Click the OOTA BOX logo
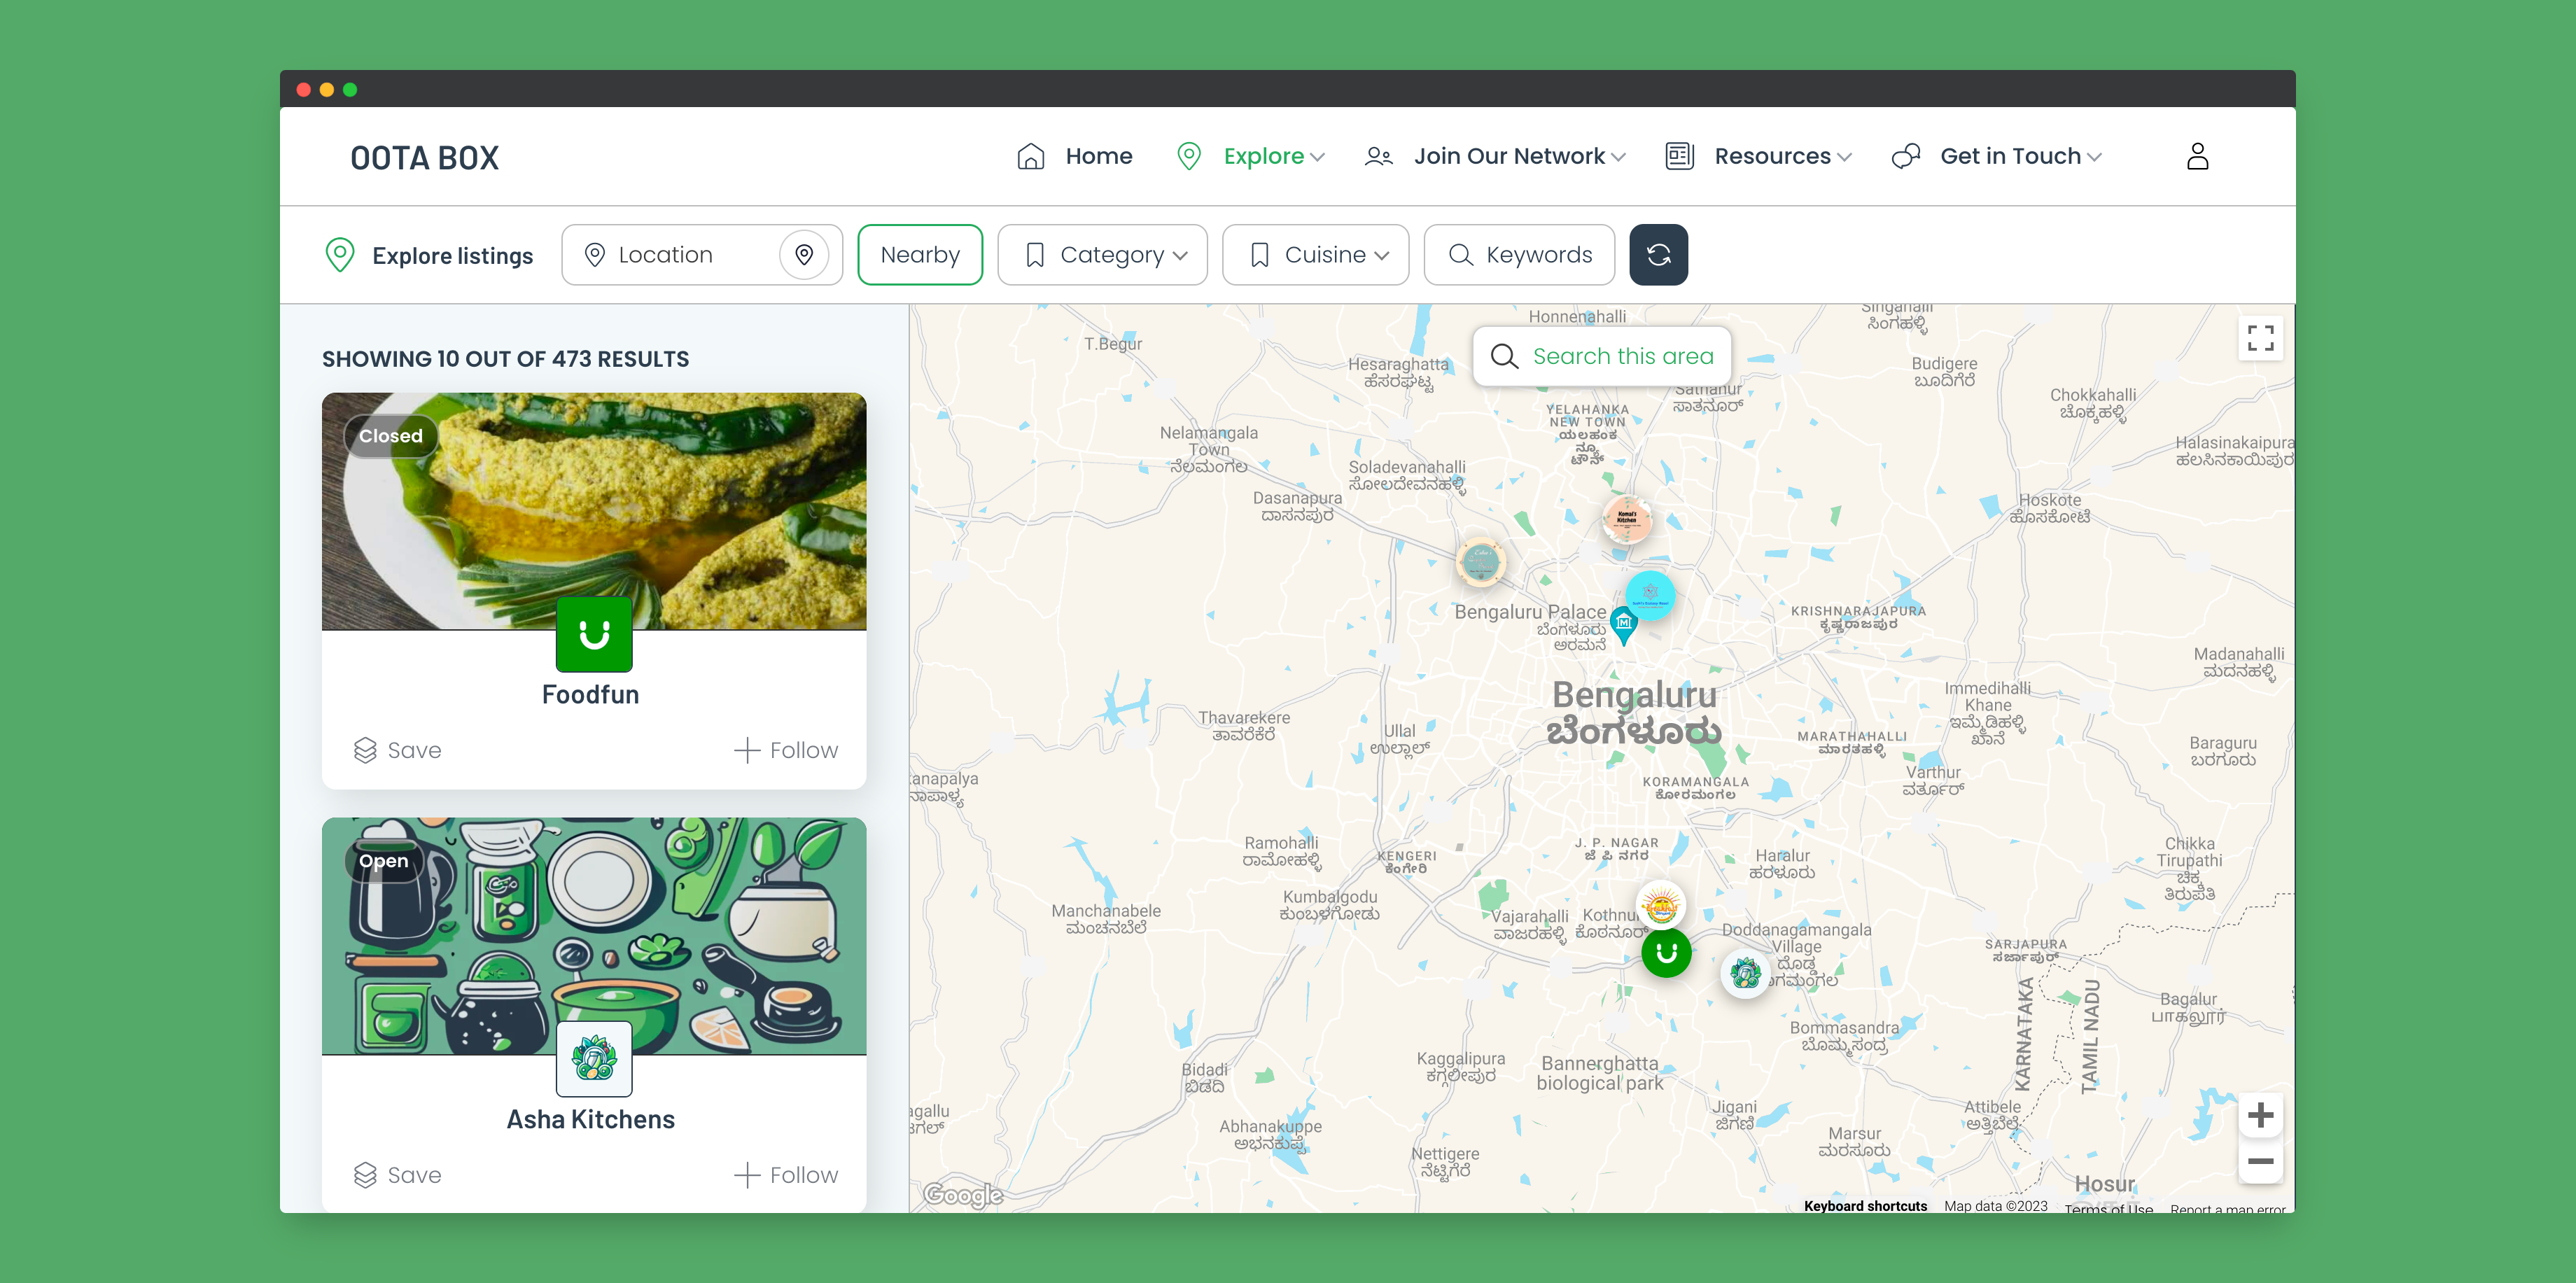This screenshot has width=2576, height=1283. pyautogui.click(x=424, y=158)
